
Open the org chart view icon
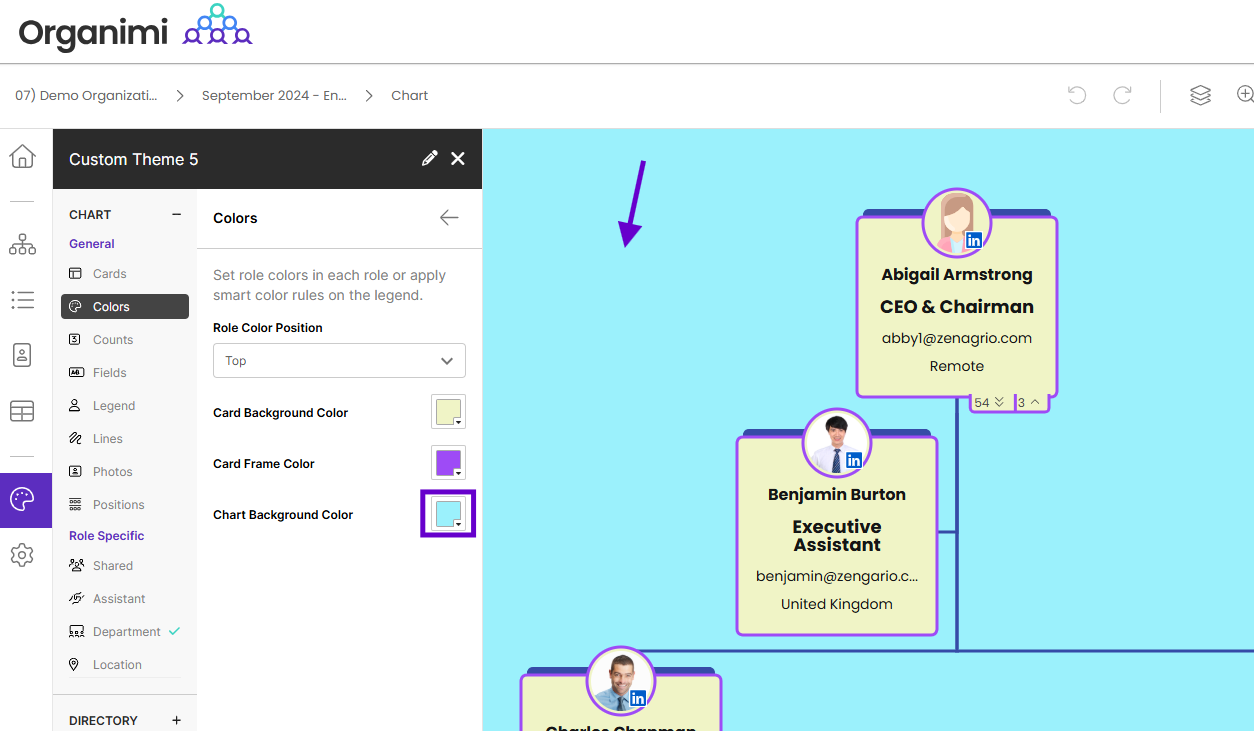click(x=22, y=245)
